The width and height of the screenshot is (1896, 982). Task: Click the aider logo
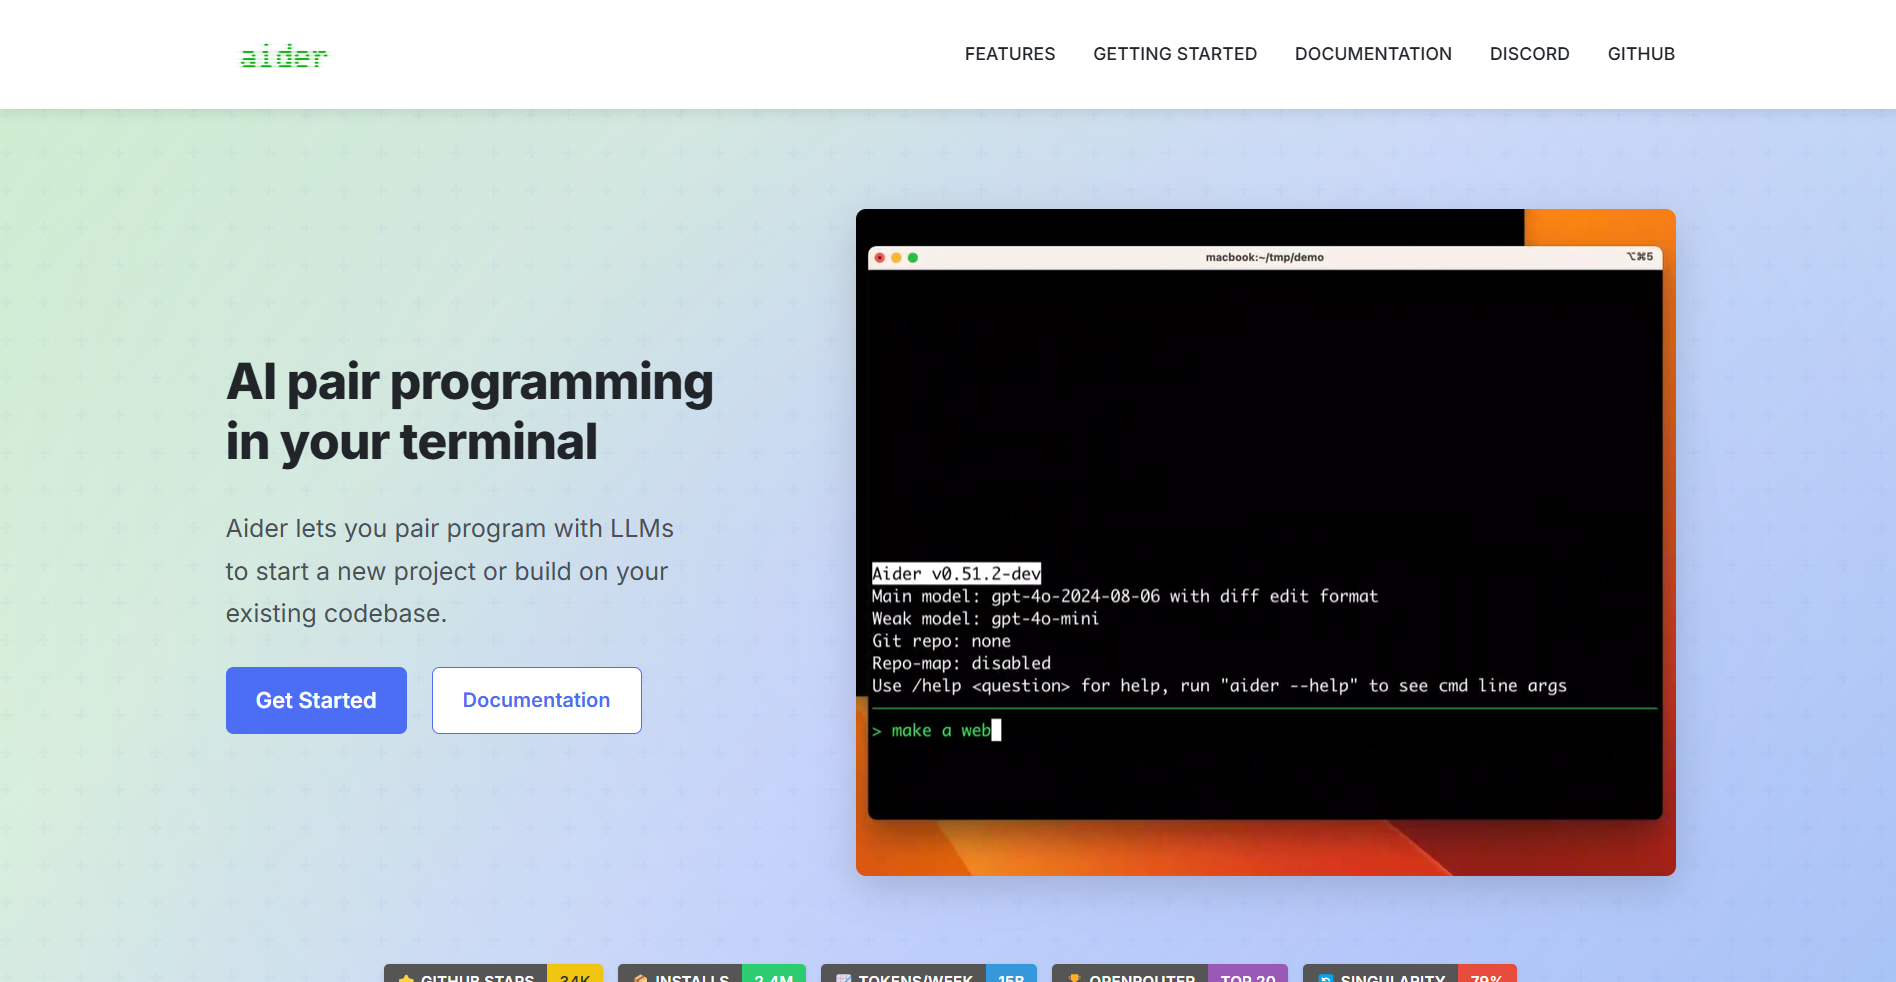pyautogui.click(x=284, y=56)
